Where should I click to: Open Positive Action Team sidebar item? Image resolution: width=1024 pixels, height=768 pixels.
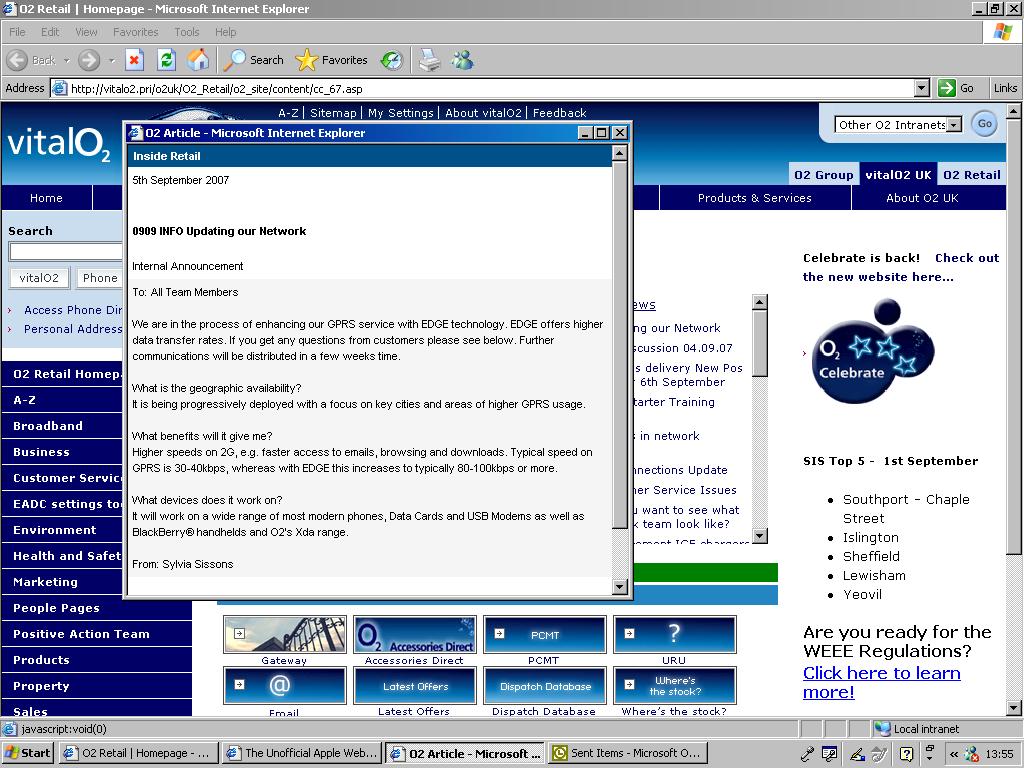(x=97, y=634)
